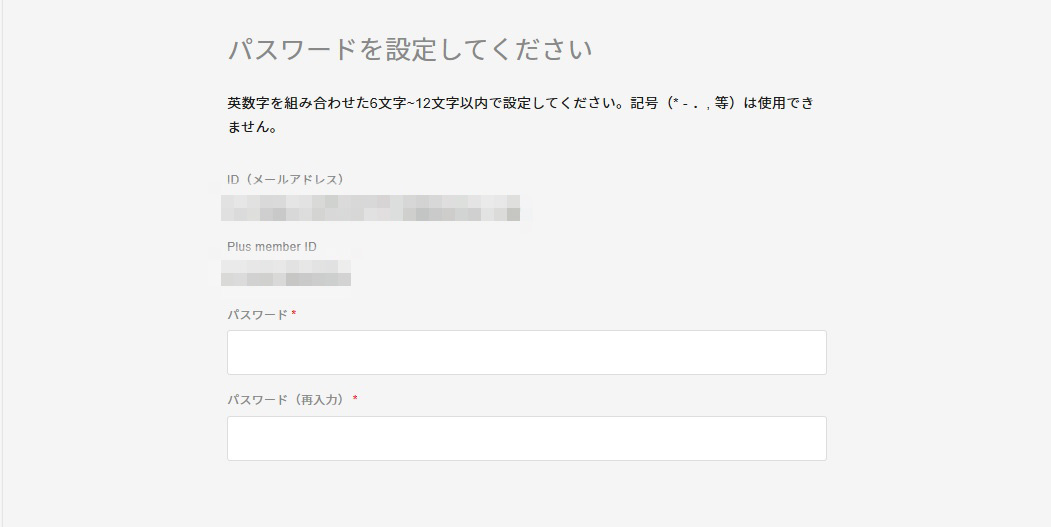Click the ID（メールアドレス） label
Screen dimensions: 1051x527
click(x=285, y=179)
